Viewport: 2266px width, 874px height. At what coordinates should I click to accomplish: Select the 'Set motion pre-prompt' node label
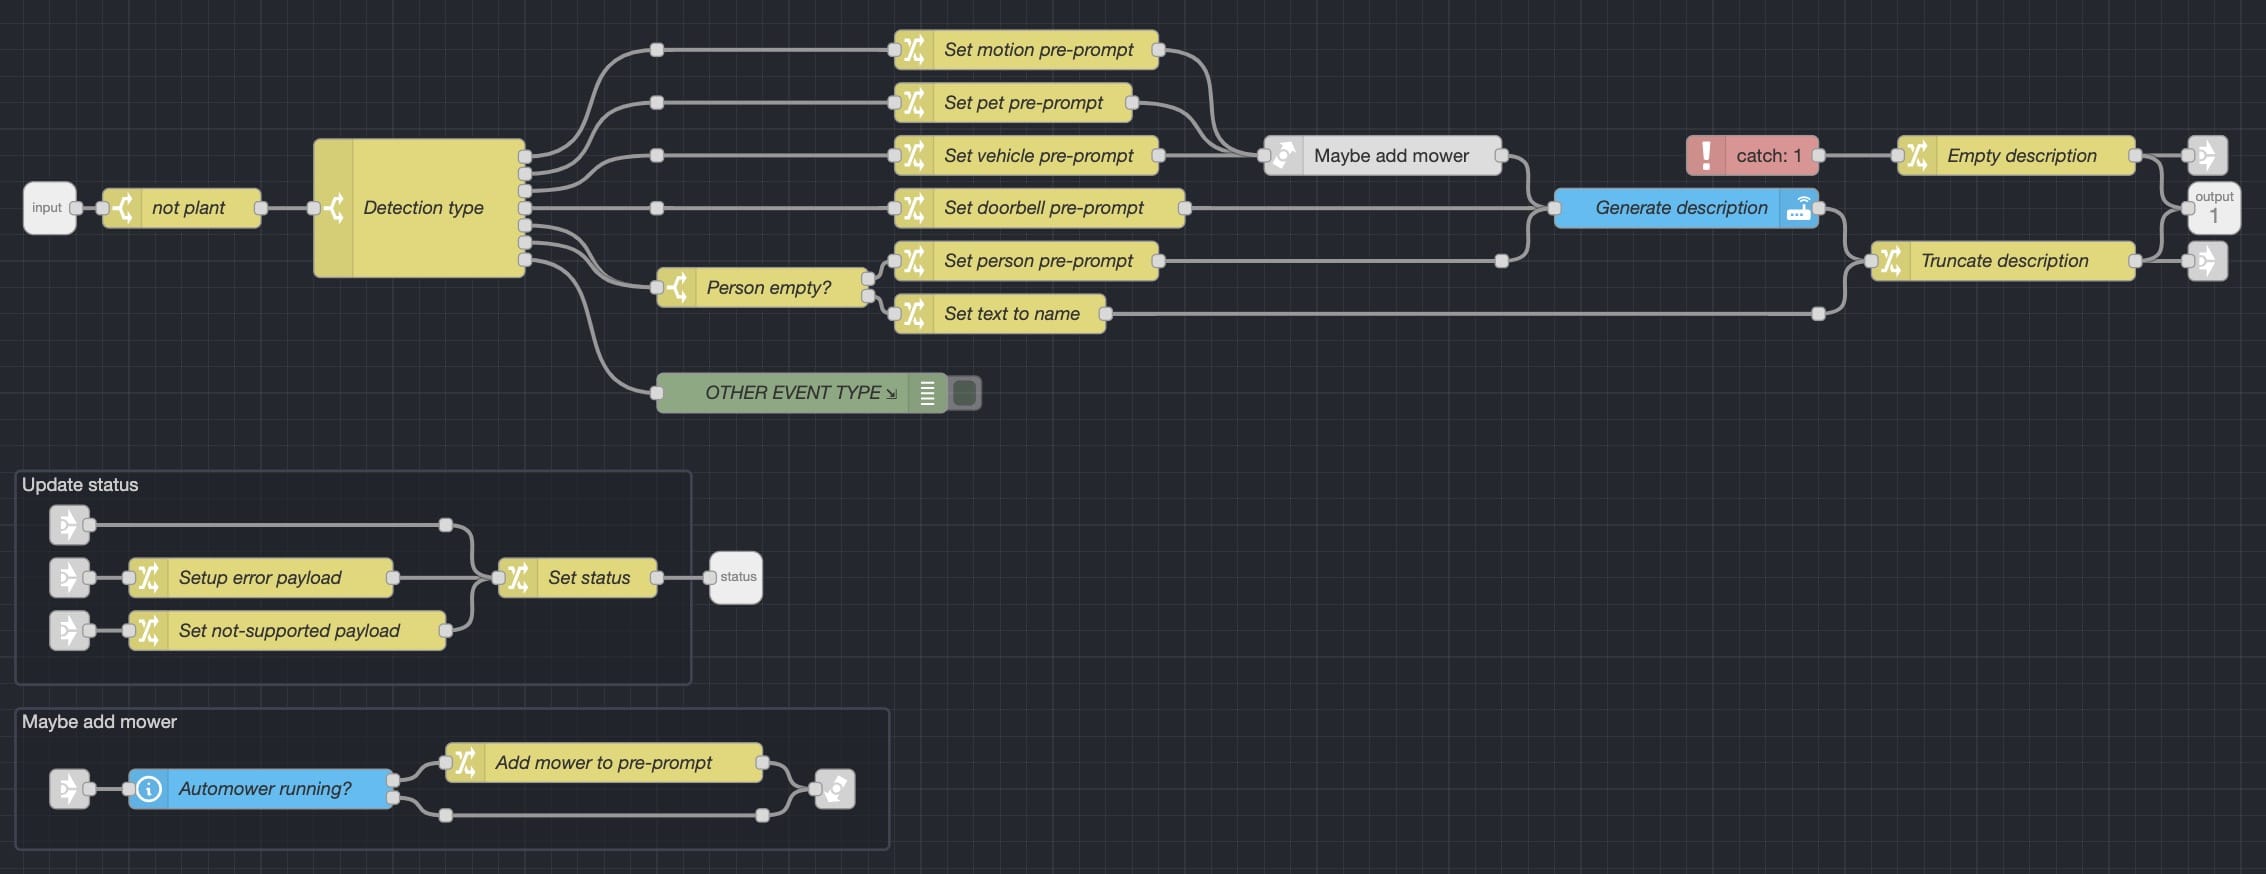point(1039,50)
